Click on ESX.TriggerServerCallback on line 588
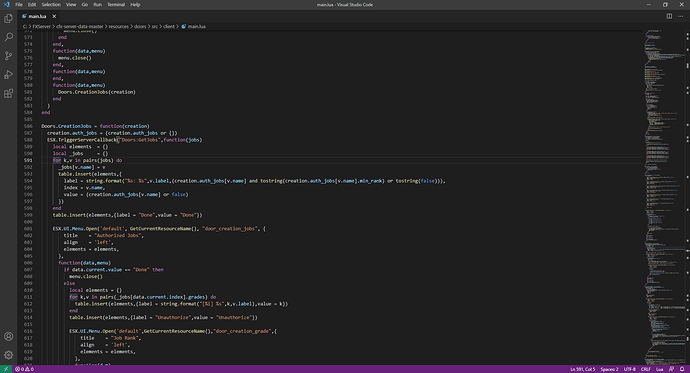The height and width of the screenshot is (373, 690). 82,140
